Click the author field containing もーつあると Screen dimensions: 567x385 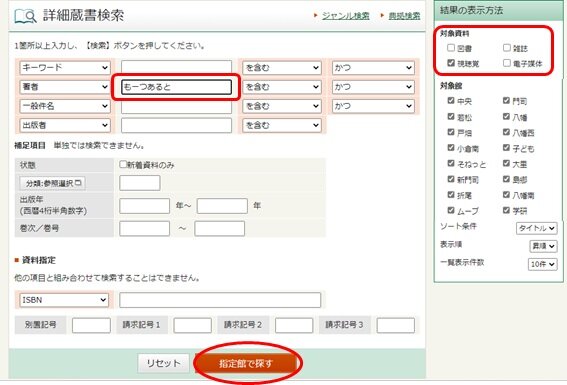[176, 87]
